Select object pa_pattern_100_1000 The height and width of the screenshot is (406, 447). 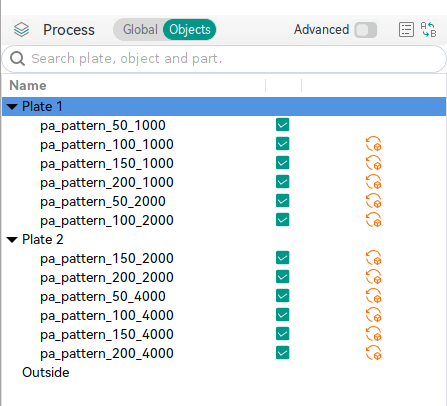pyautogui.click(x=107, y=145)
